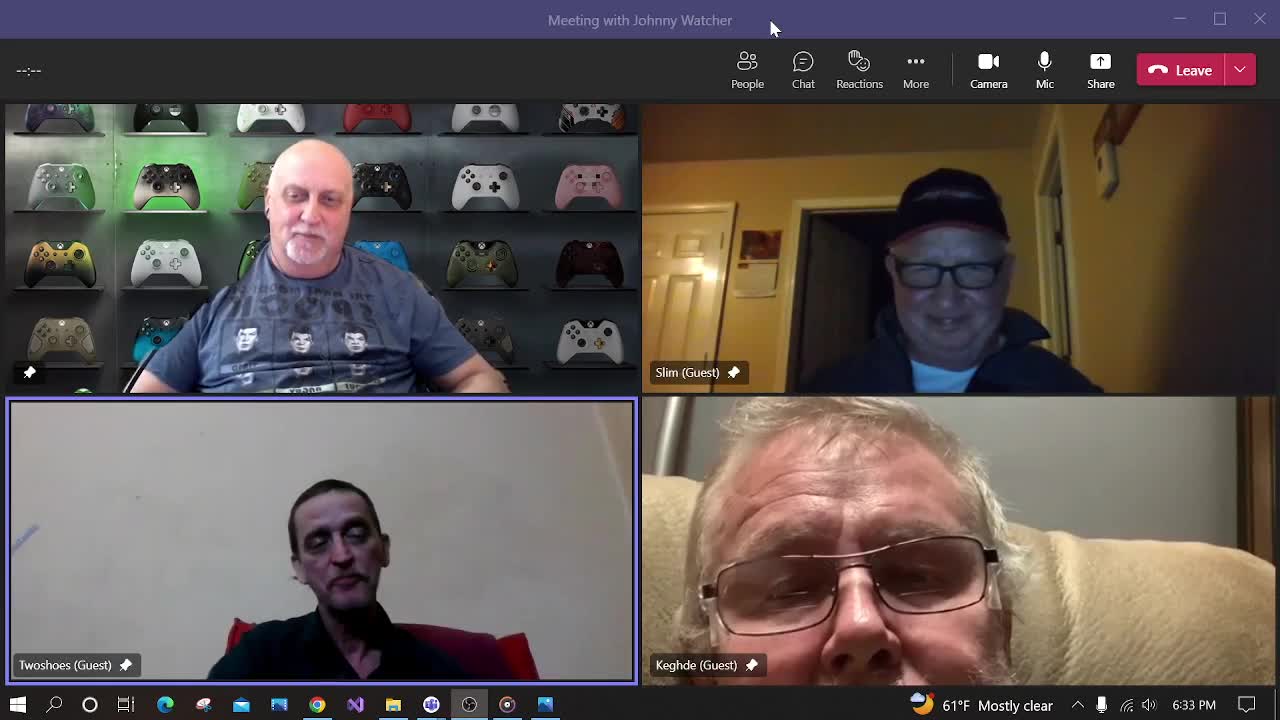Mute the Mic

pos(1044,70)
